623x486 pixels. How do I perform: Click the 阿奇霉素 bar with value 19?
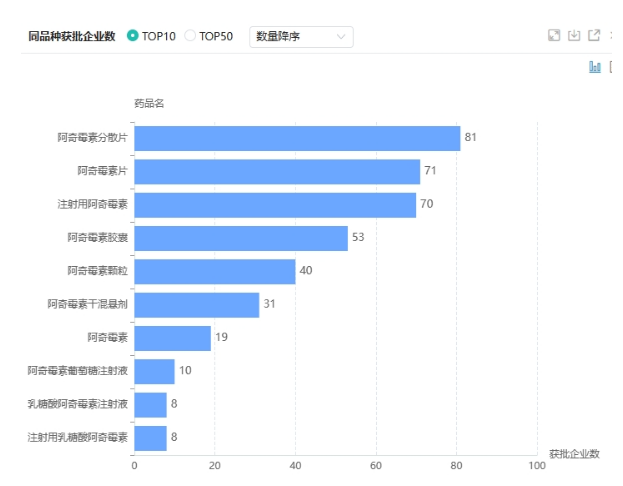172,338
